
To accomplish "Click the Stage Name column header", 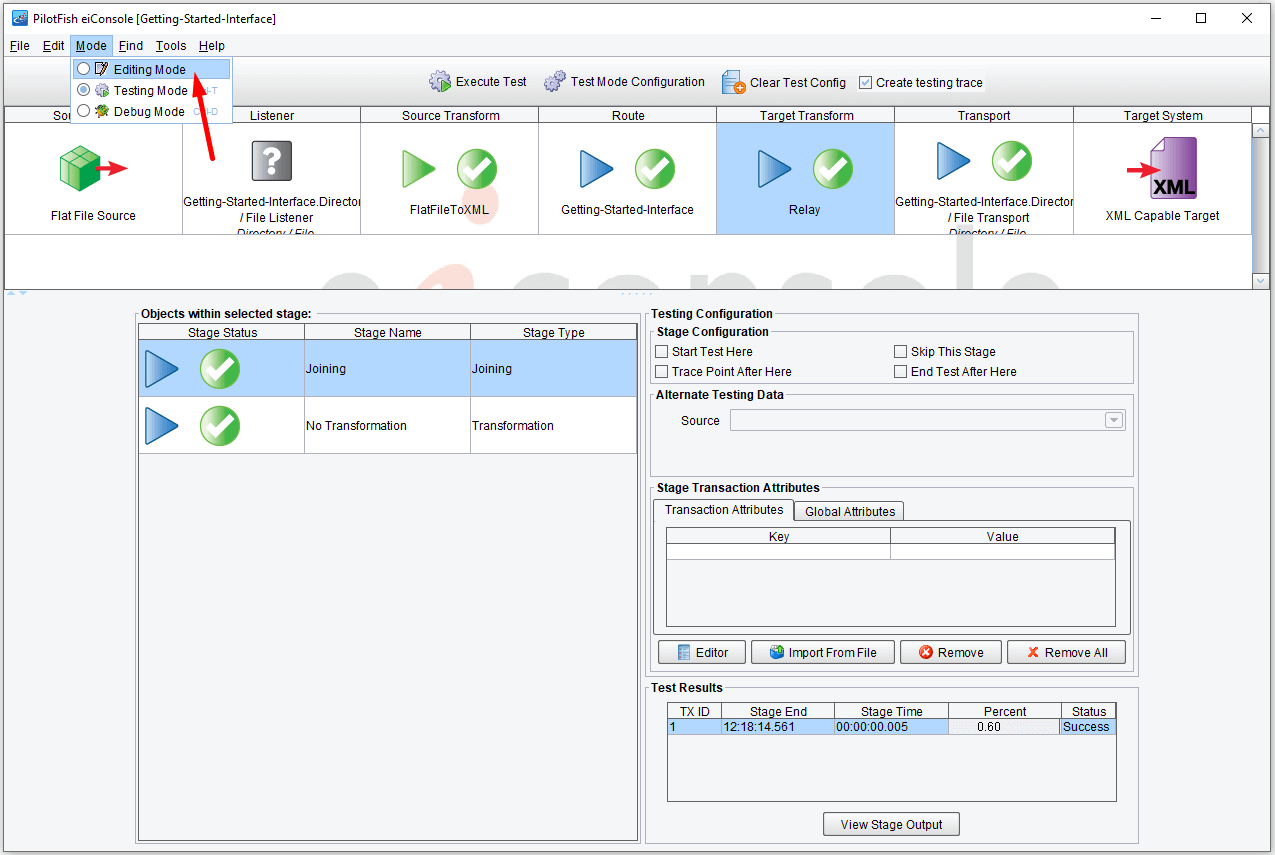I will click(388, 332).
